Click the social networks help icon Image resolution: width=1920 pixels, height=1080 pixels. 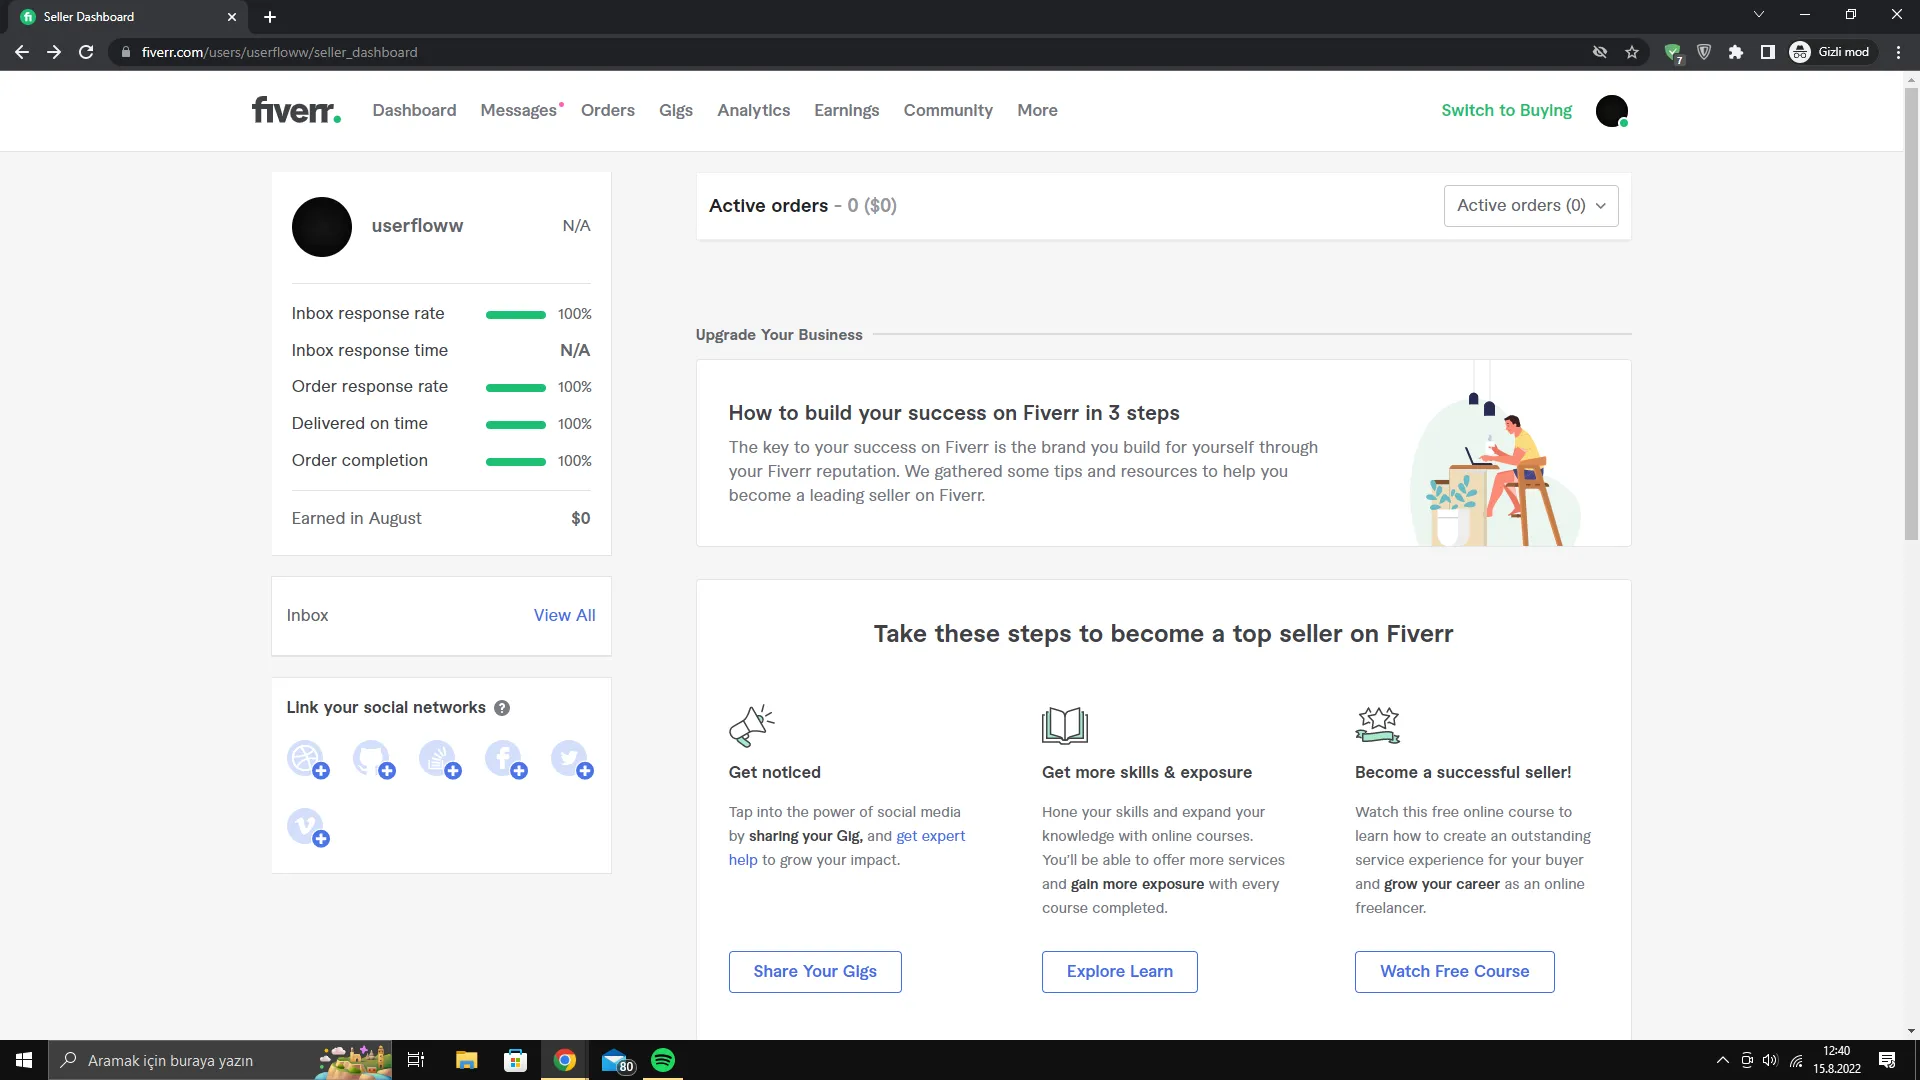coord(502,708)
